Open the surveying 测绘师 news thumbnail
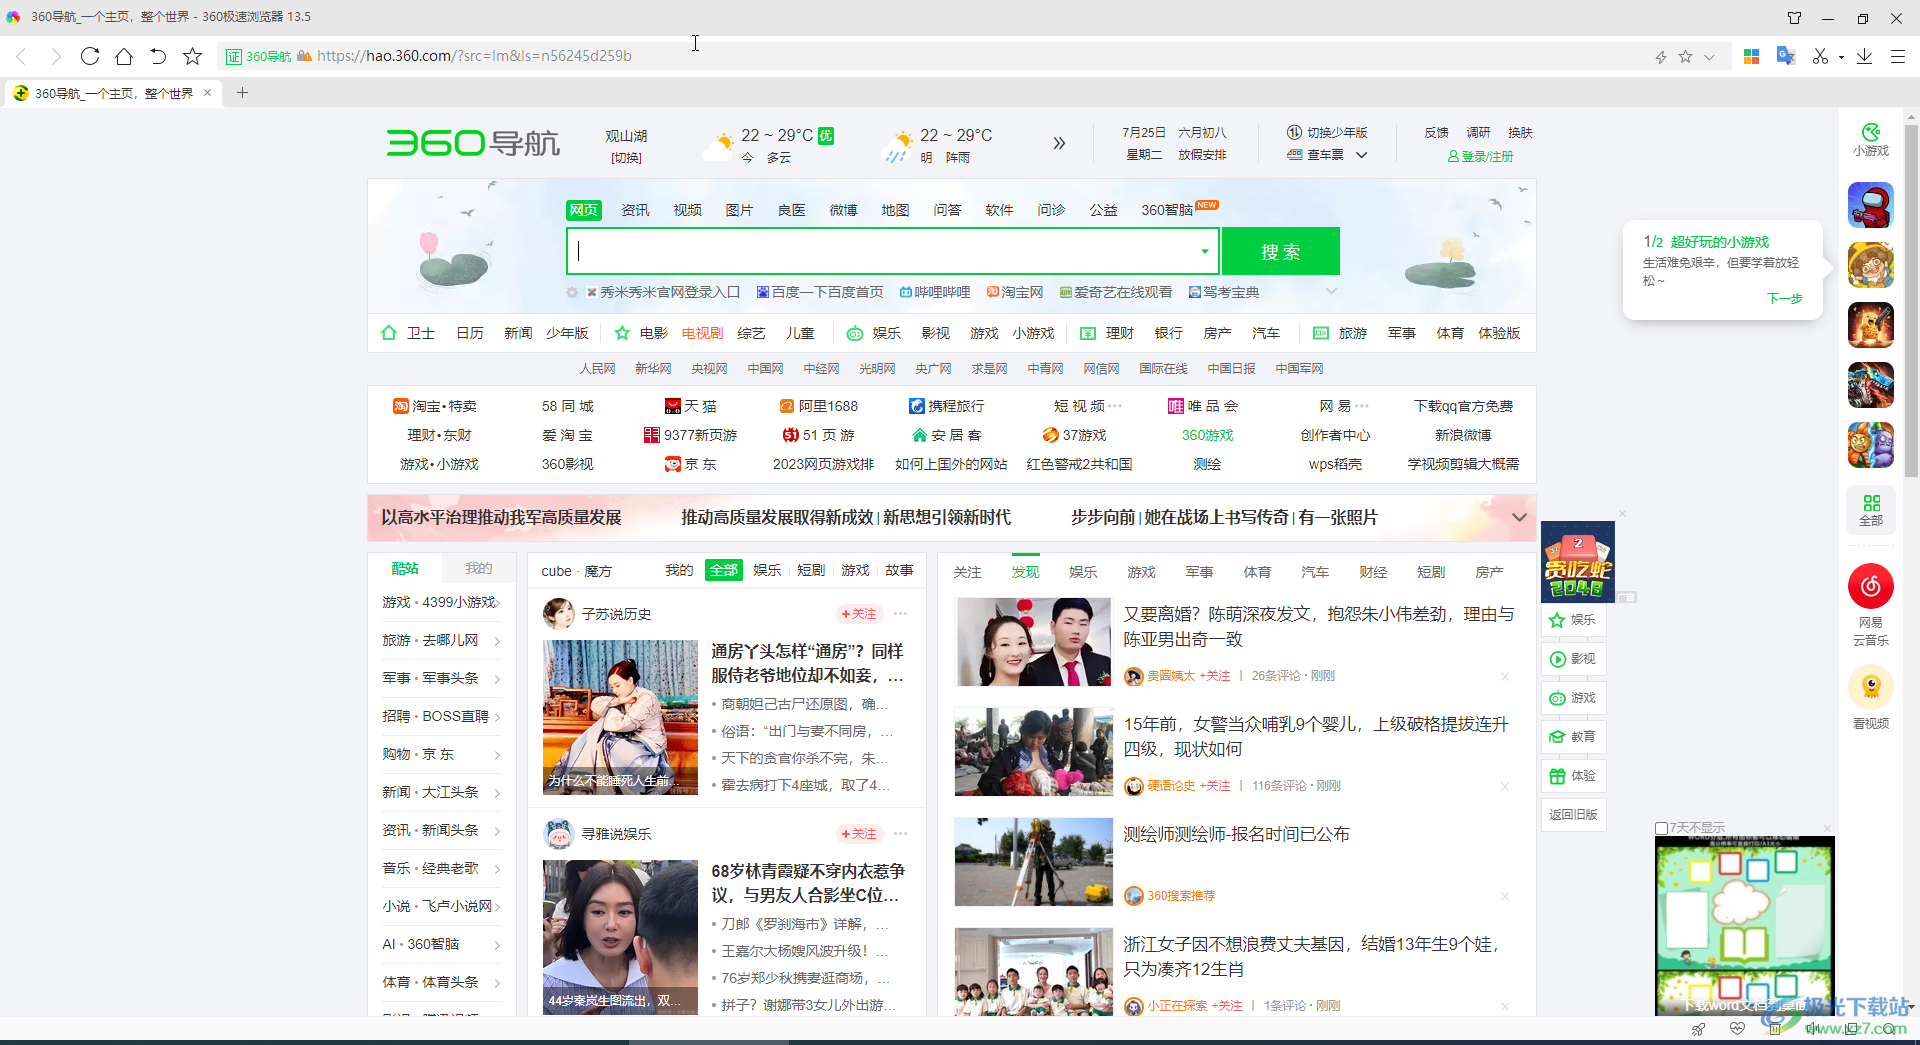The height and width of the screenshot is (1045, 1920). point(1033,862)
